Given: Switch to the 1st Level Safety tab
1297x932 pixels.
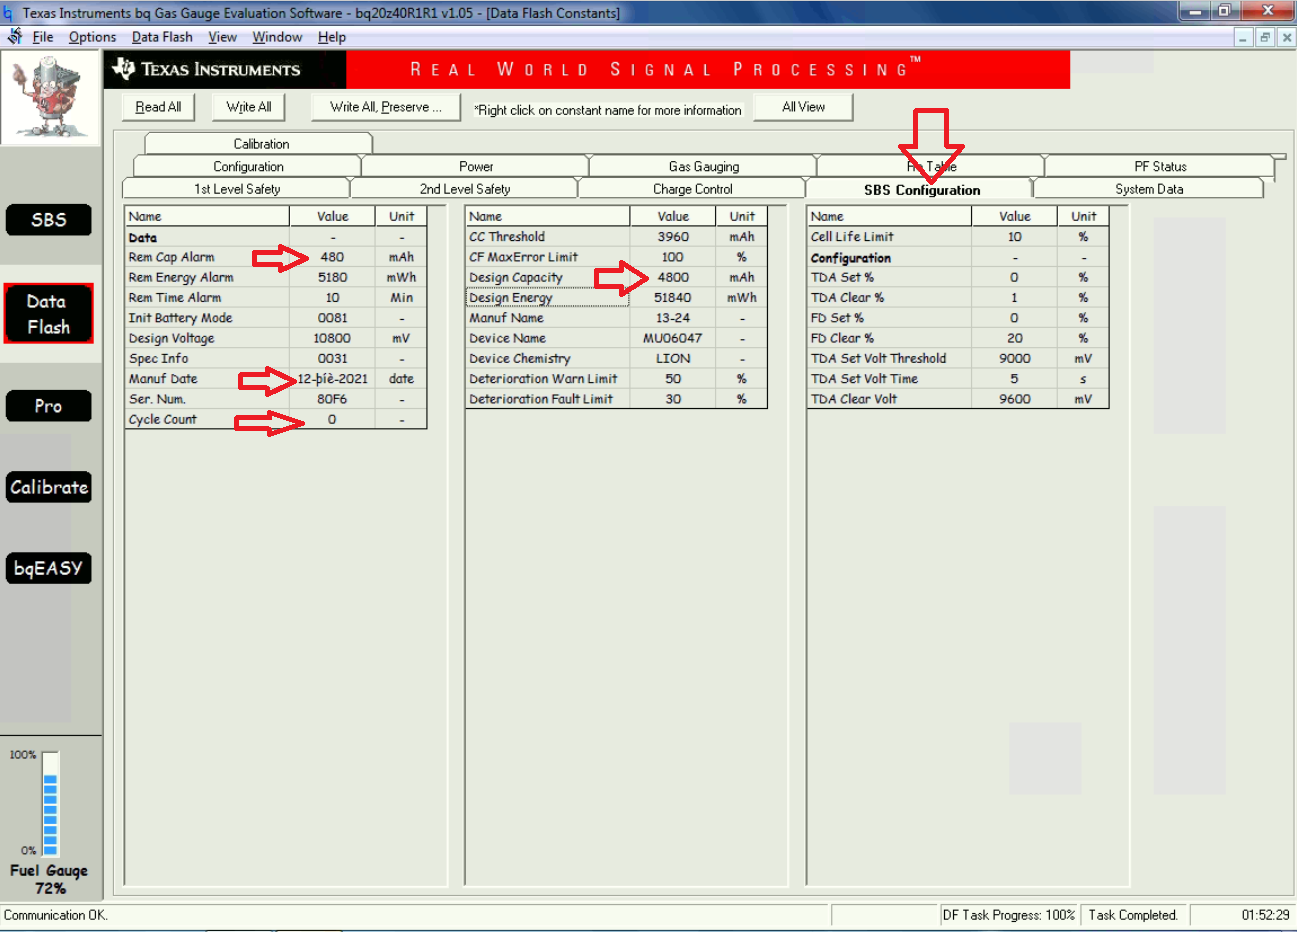Looking at the screenshot, I should point(237,189).
